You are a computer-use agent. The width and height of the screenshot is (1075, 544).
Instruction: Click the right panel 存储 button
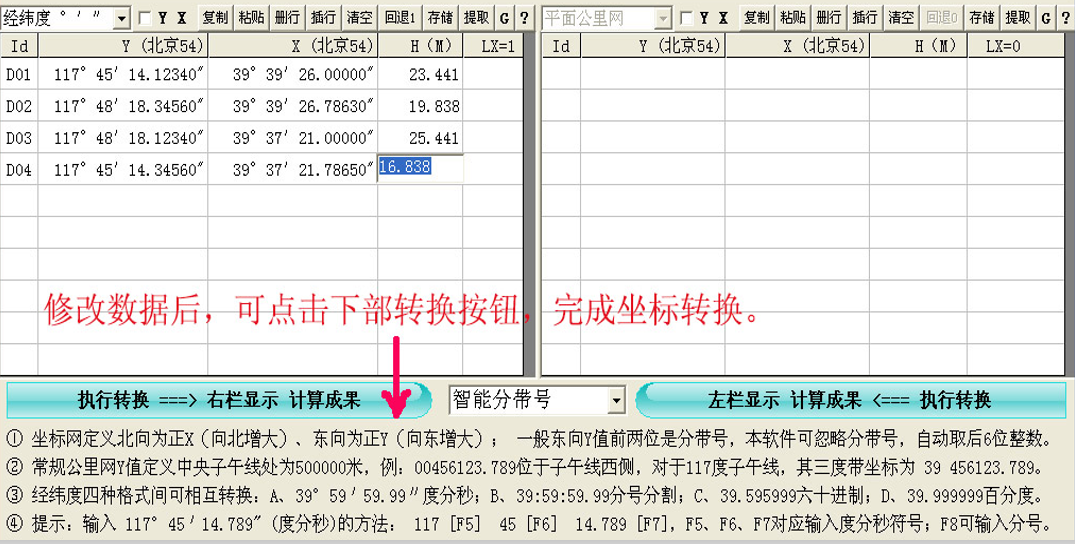click(x=982, y=18)
